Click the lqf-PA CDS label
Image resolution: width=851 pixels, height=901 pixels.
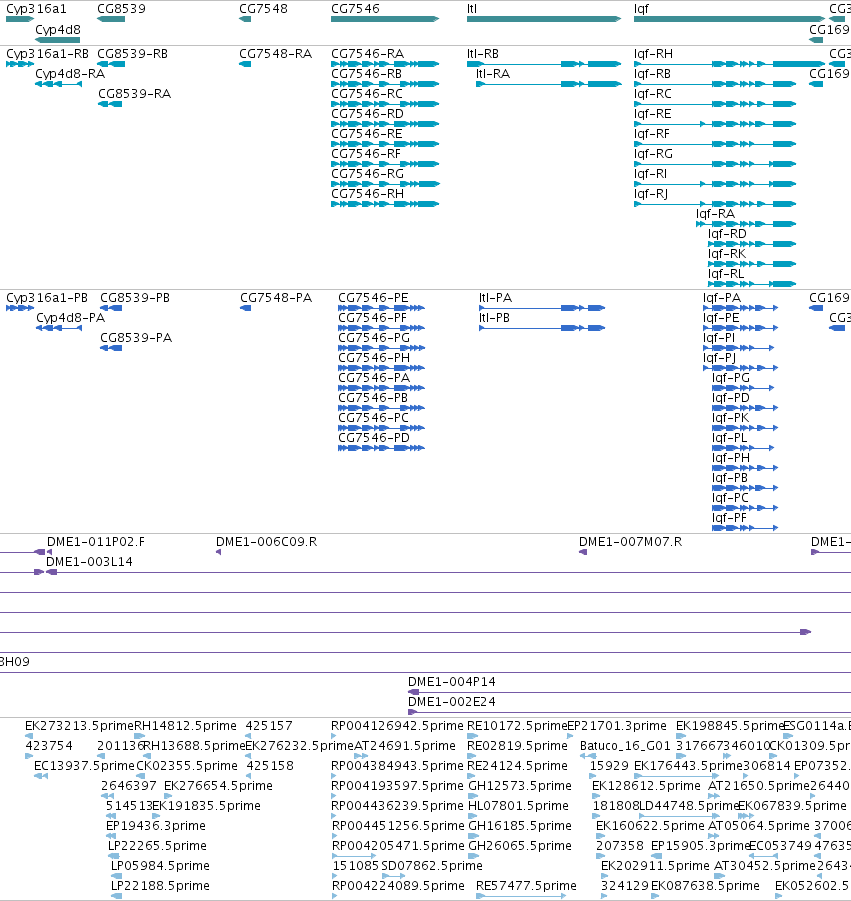coord(722,298)
